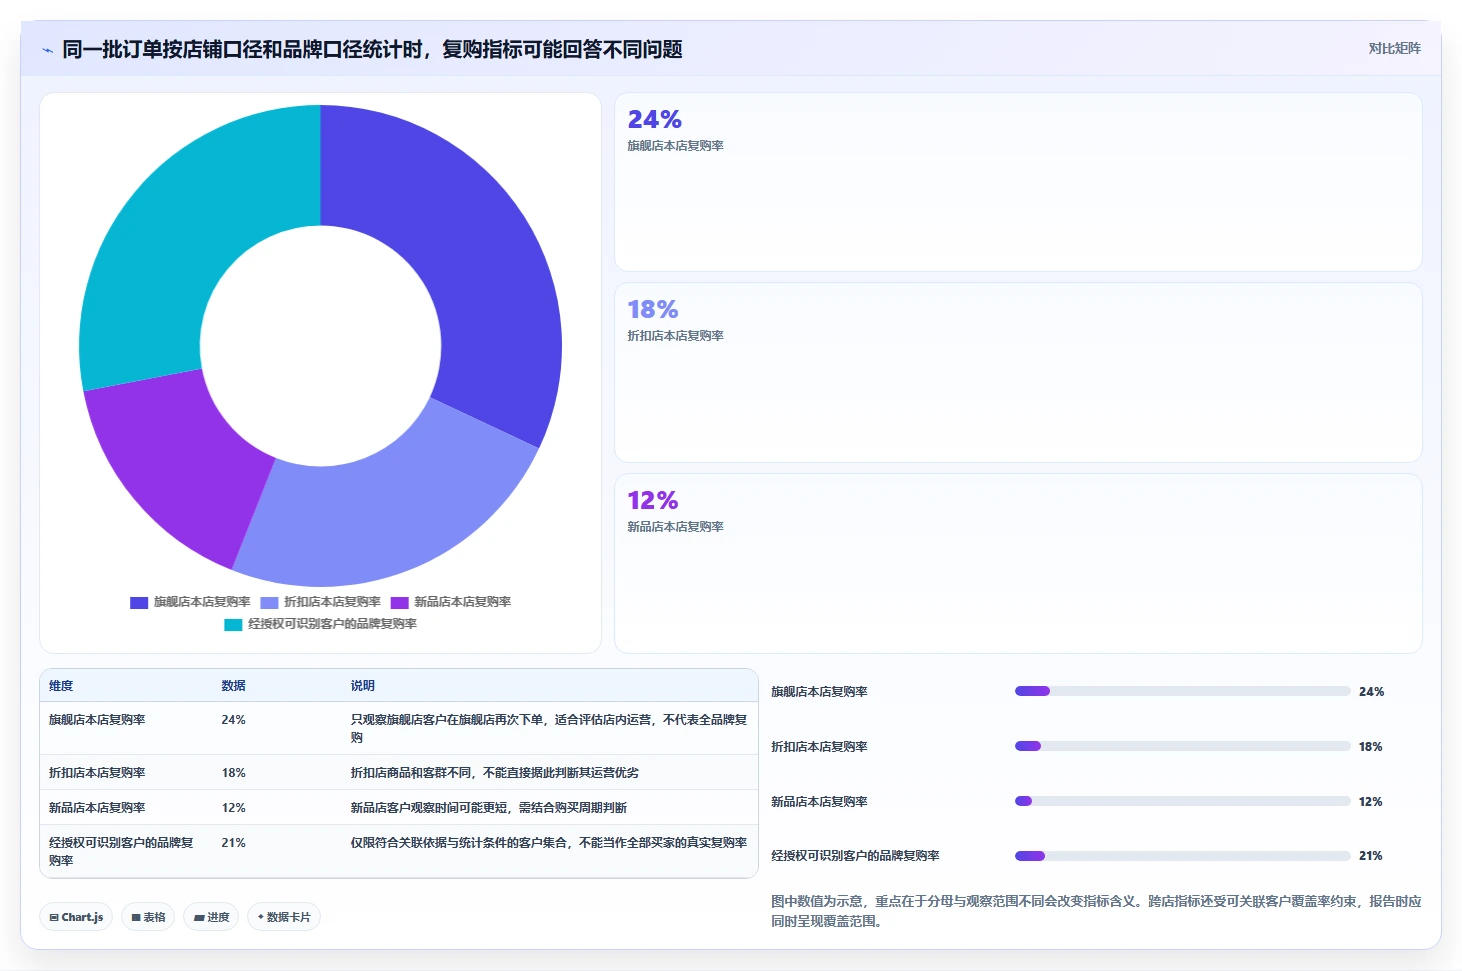Viewport: 1462px width, 971px height.
Task: Click the 24% value in the table
Action: (233, 720)
